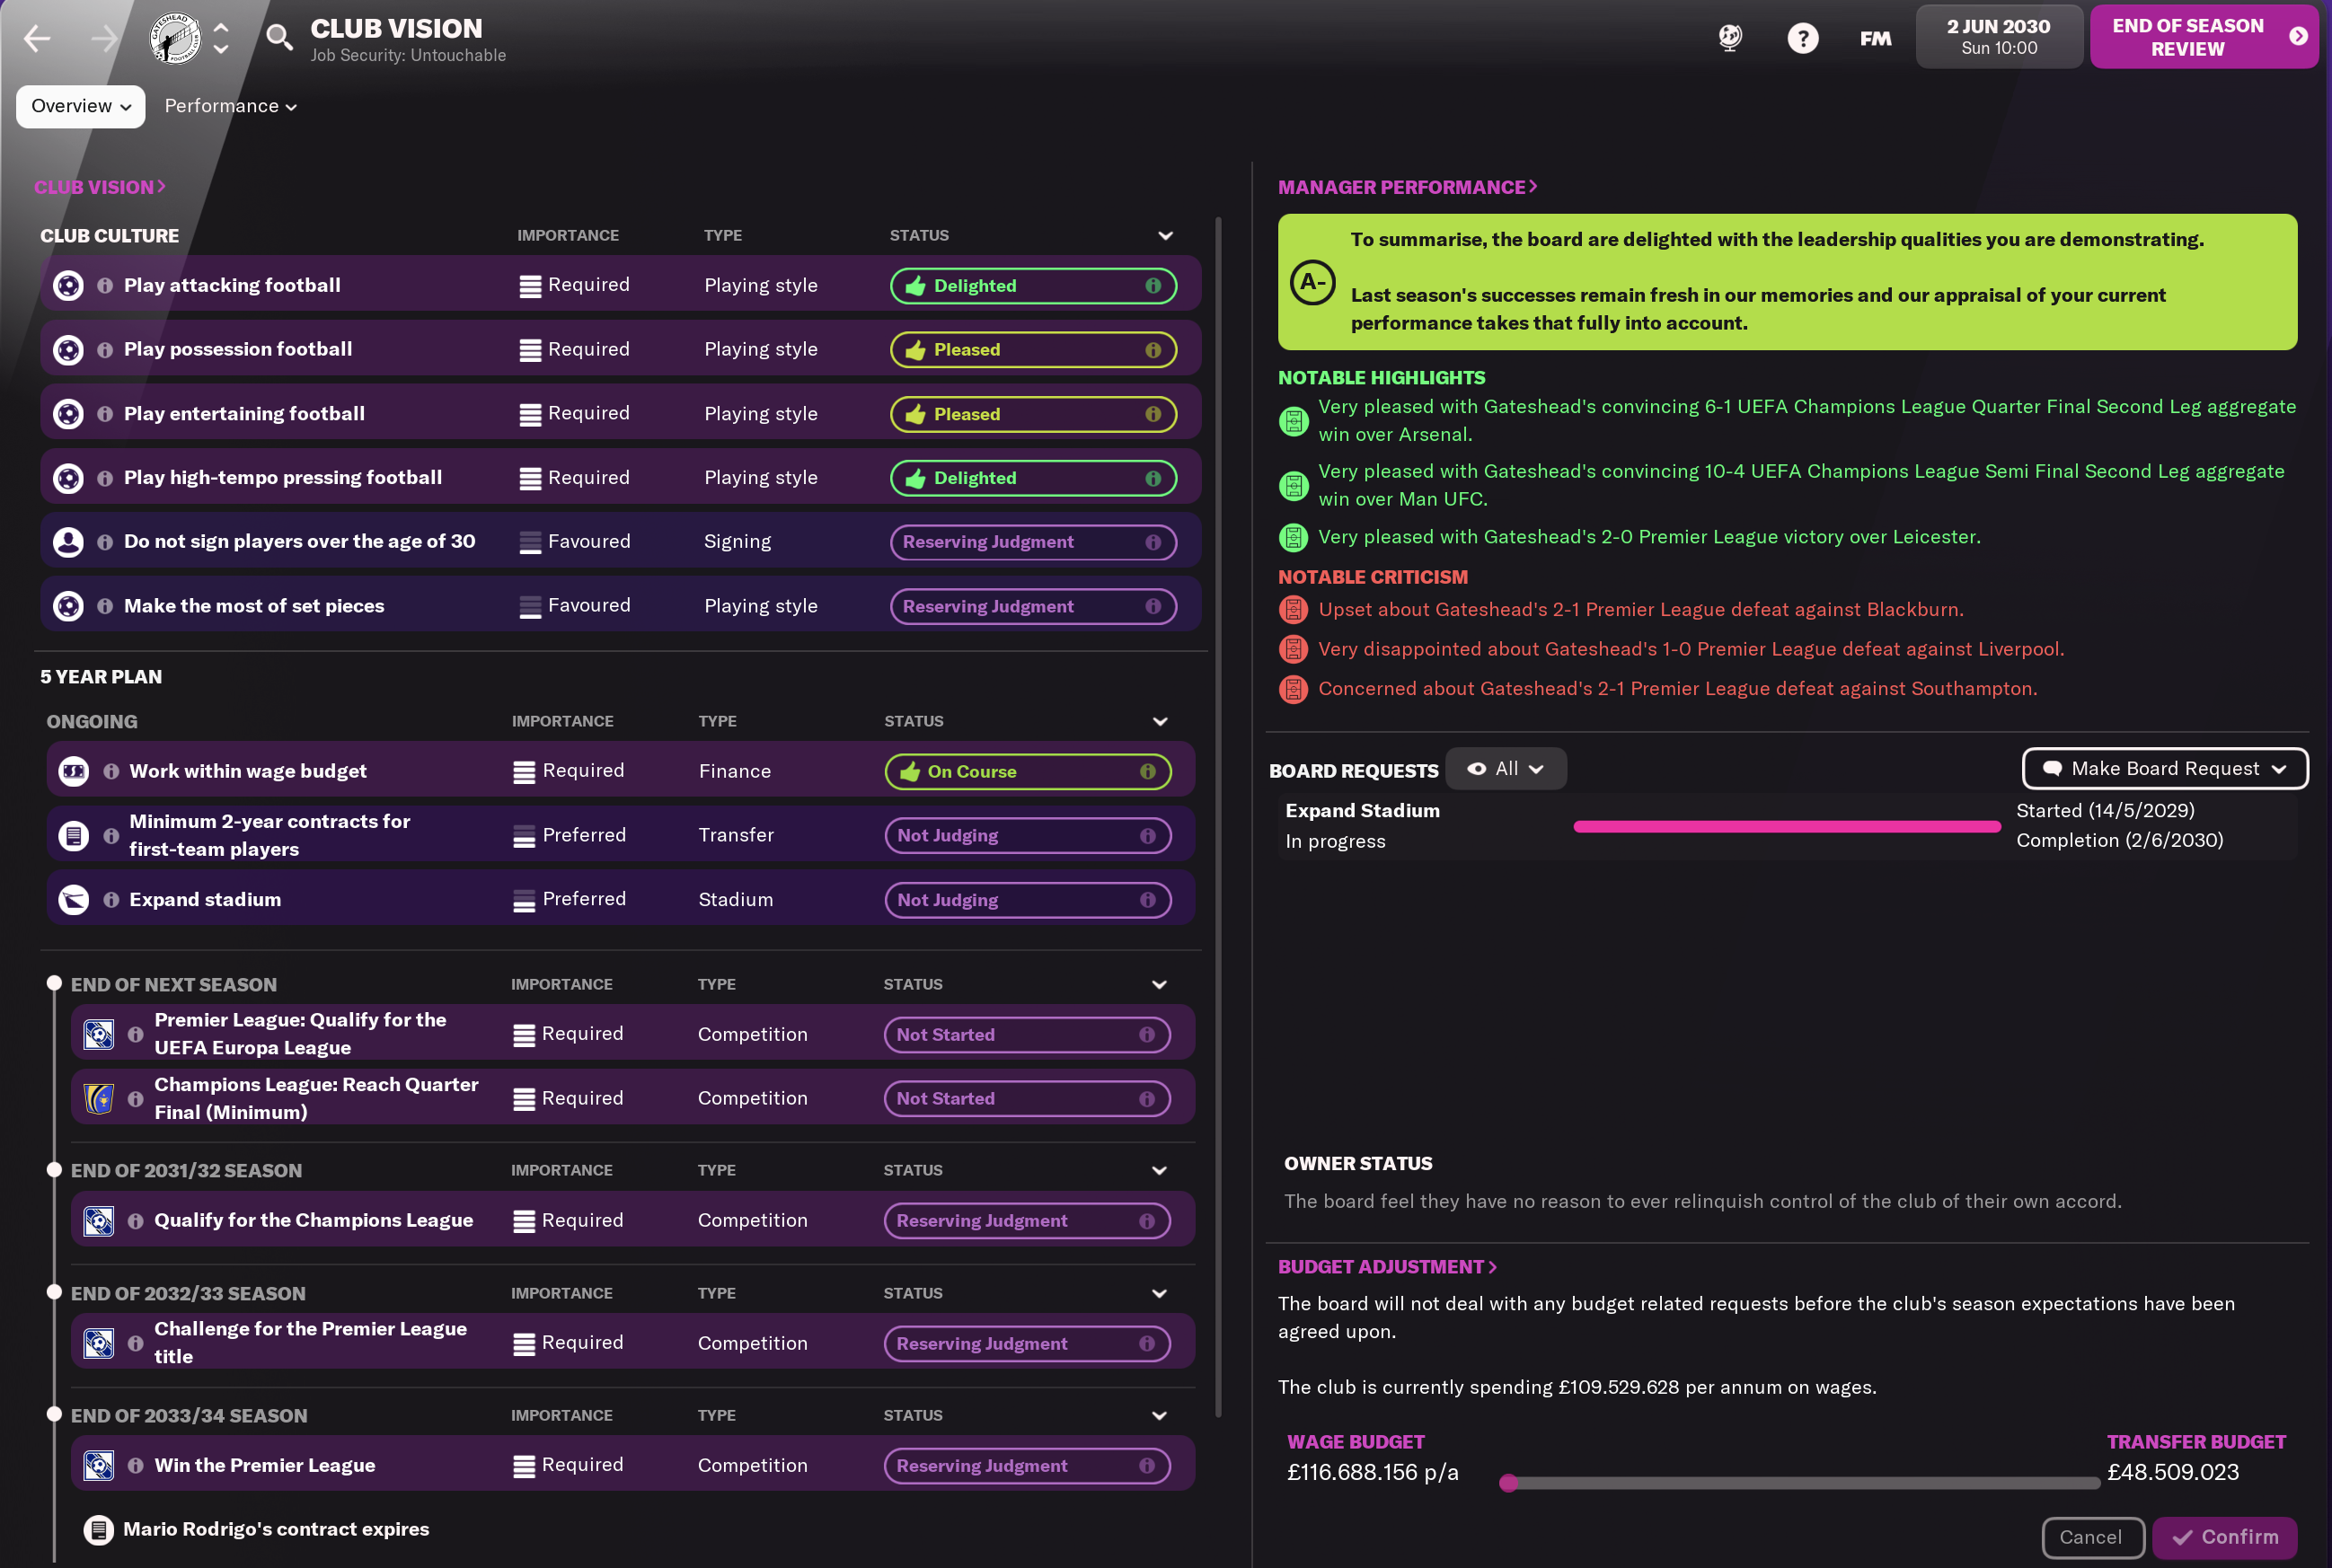Click info icon in On Course wage budget status
2332x1568 pixels.
[x=1147, y=771]
